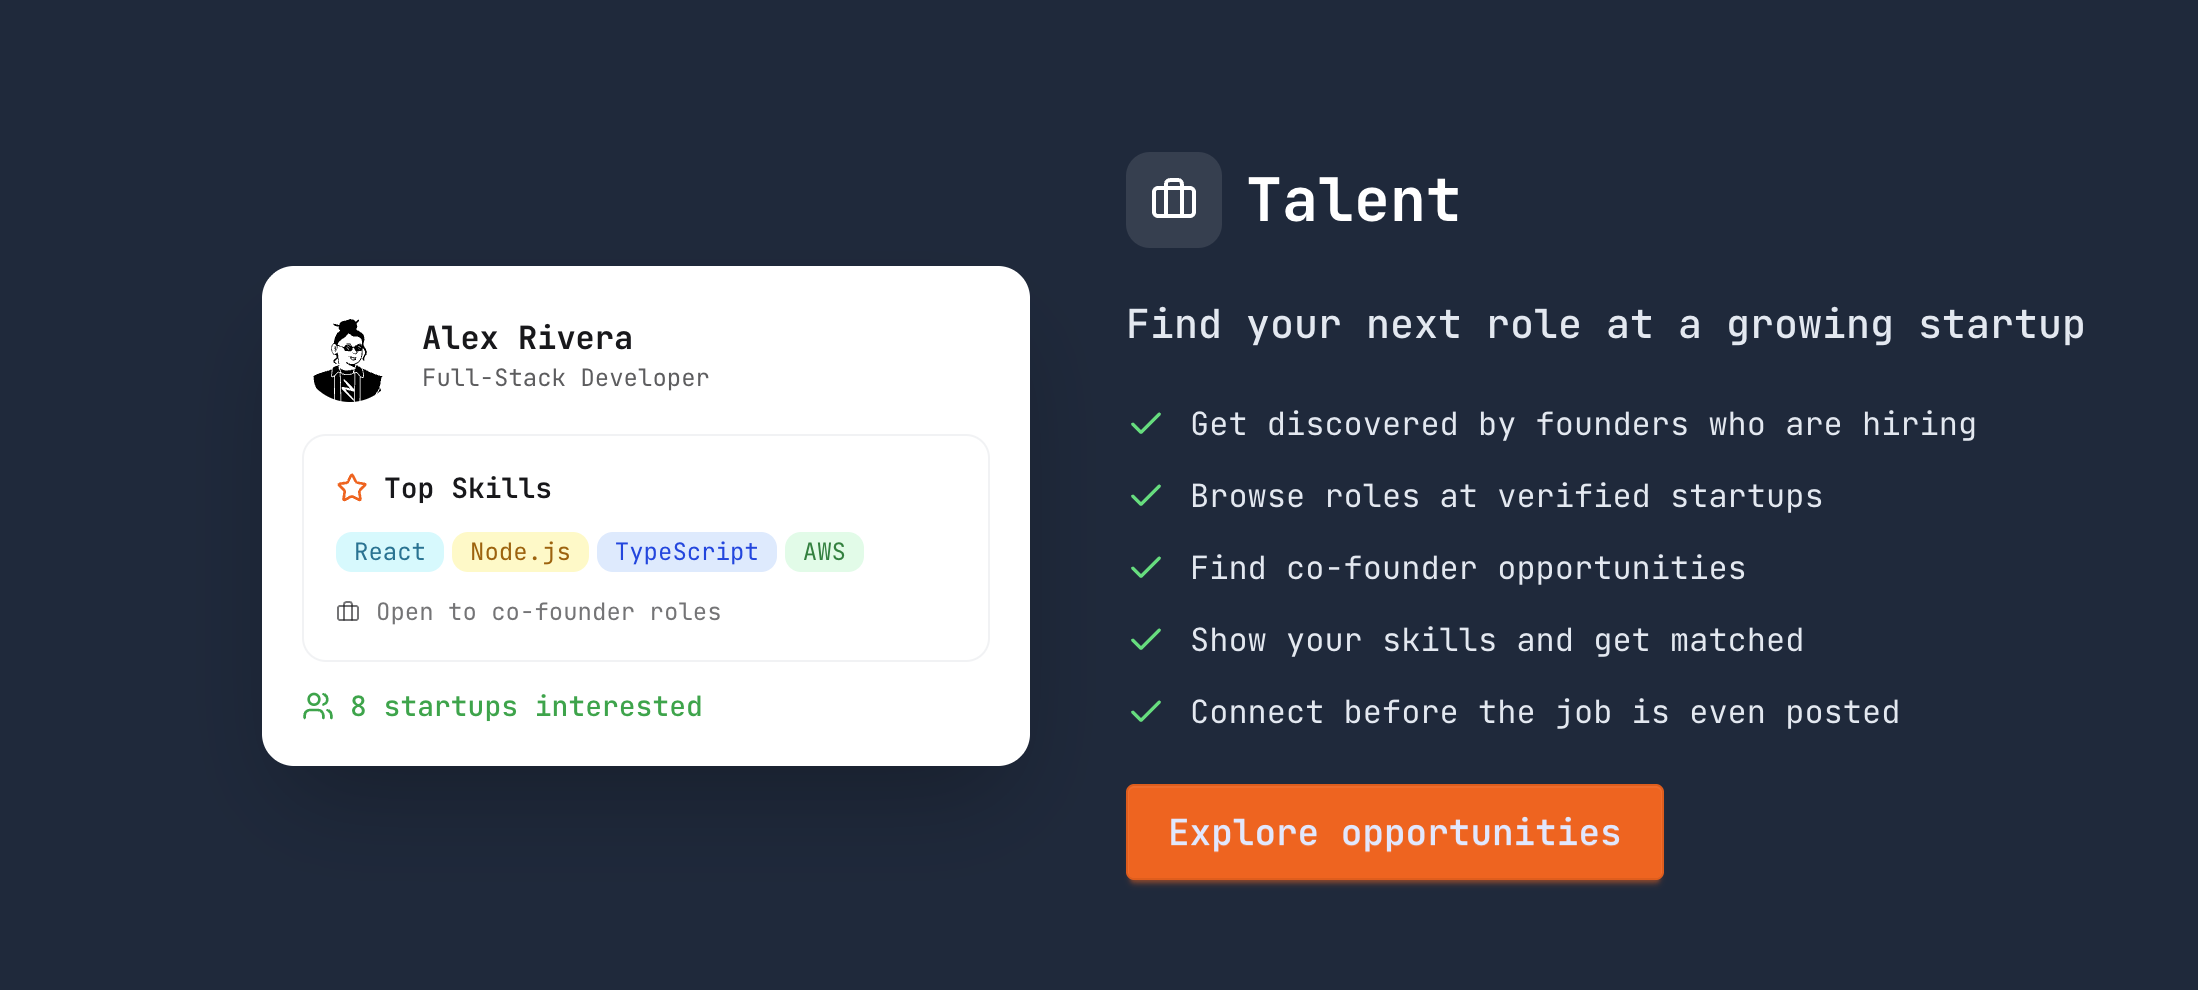Viewport: 2198px width, 990px height.
Task: Toggle the AWS skill tag
Action: (823, 551)
